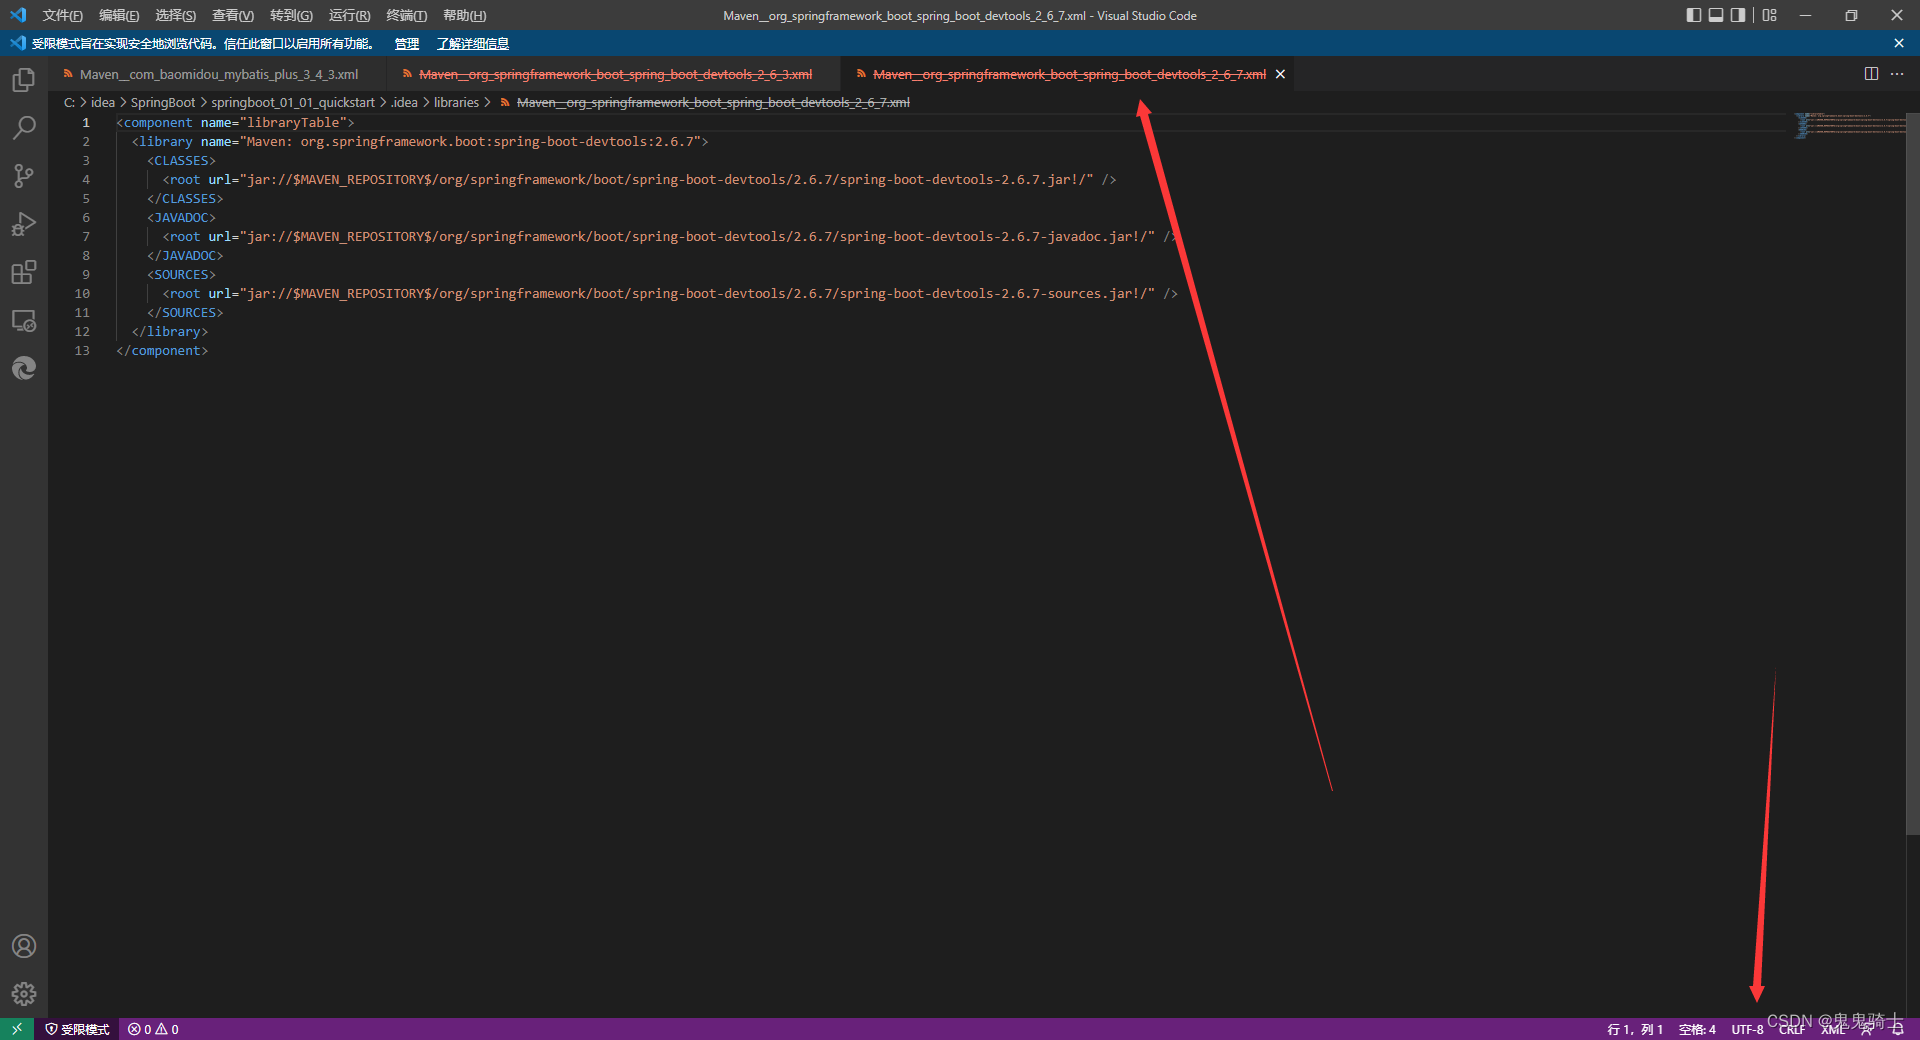
Task: Open the 编辑(E) menu
Action: (119, 15)
